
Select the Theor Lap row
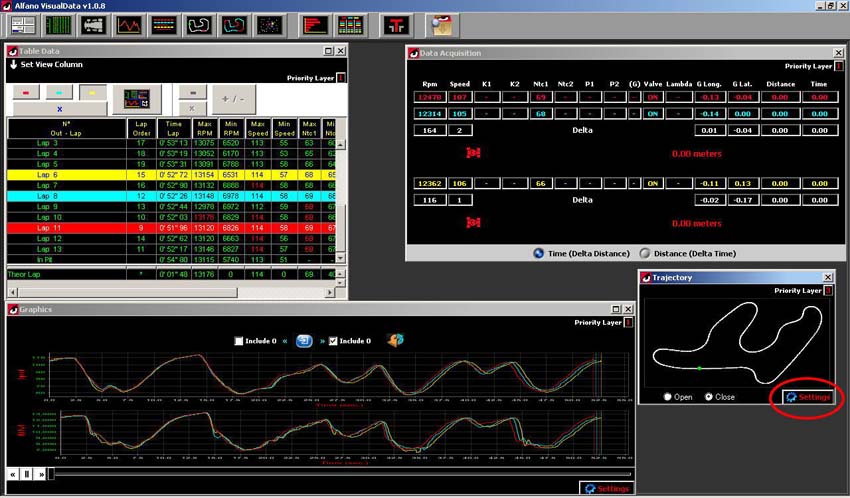pyautogui.click(x=171, y=274)
